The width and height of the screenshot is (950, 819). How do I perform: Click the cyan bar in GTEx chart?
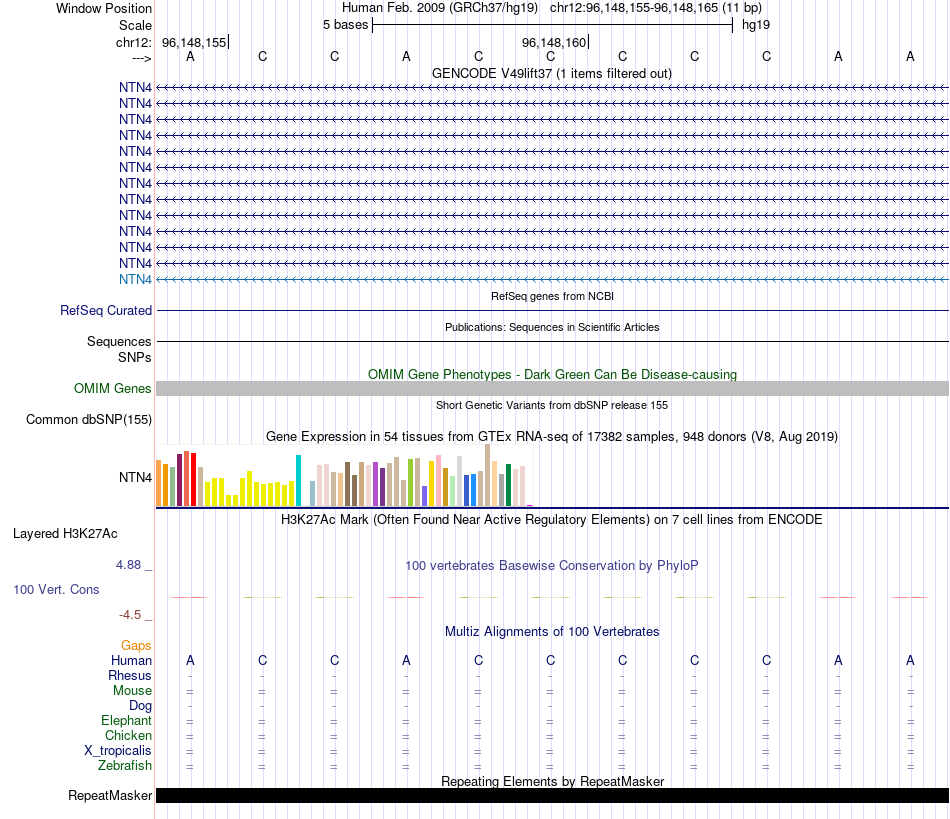(x=298, y=480)
